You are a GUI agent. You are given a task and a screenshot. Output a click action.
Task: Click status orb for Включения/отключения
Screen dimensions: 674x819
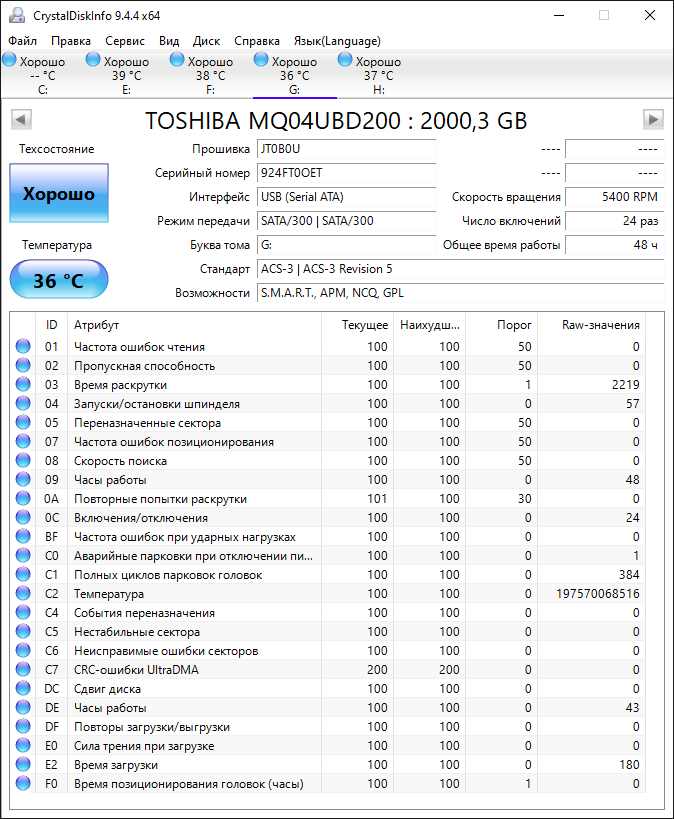23,517
